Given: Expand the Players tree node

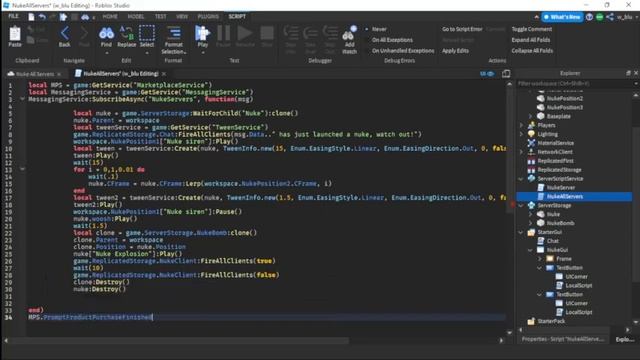Looking at the screenshot, I should pyautogui.click(x=521, y=125).
